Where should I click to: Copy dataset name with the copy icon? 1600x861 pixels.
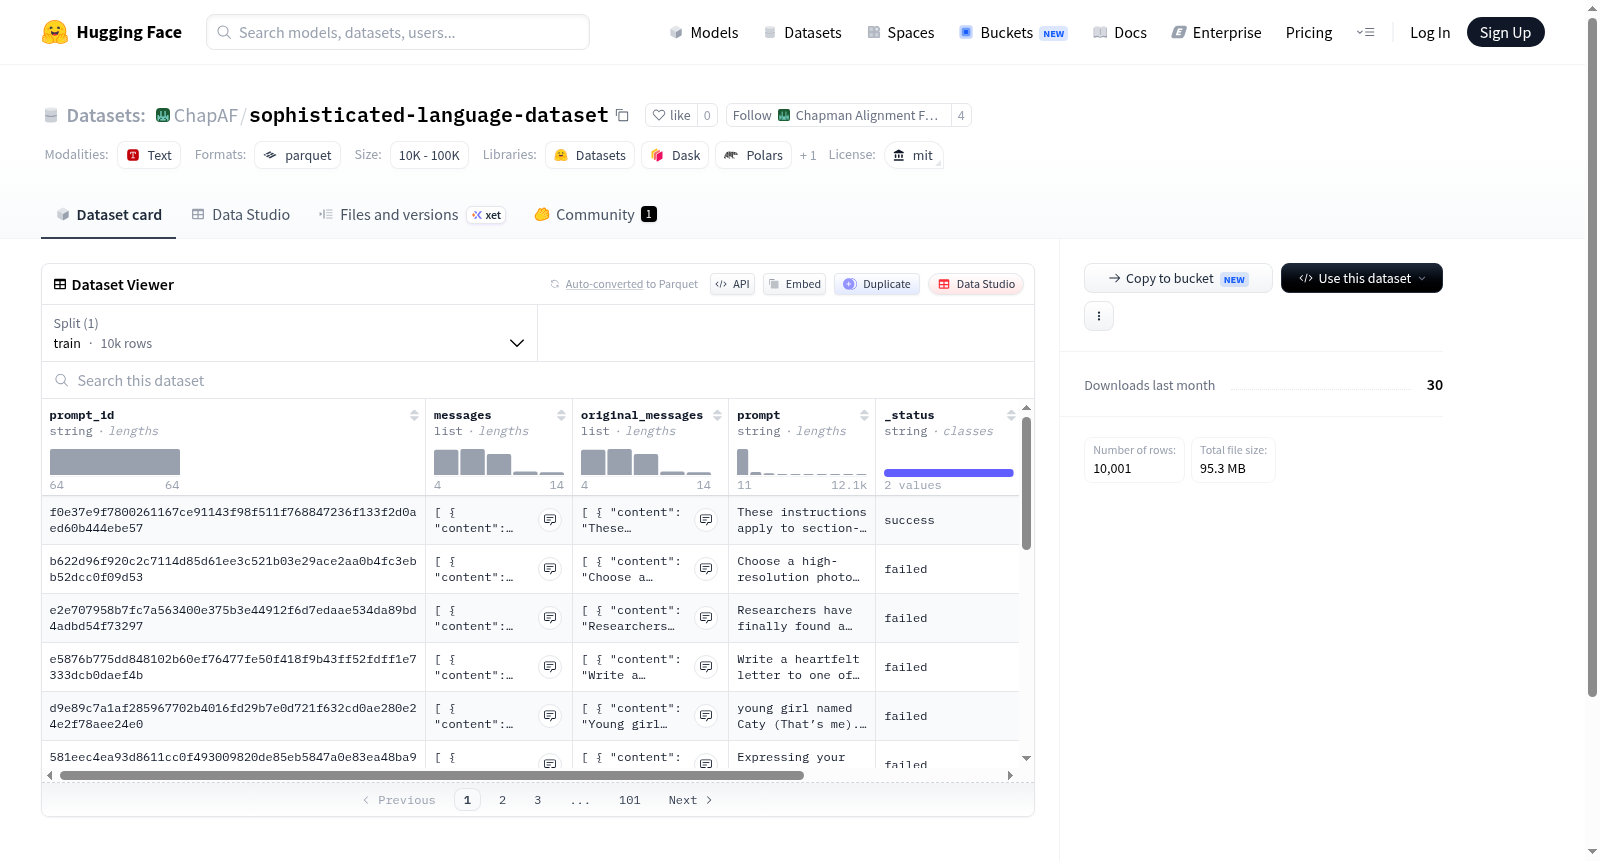tap(622, 115)
